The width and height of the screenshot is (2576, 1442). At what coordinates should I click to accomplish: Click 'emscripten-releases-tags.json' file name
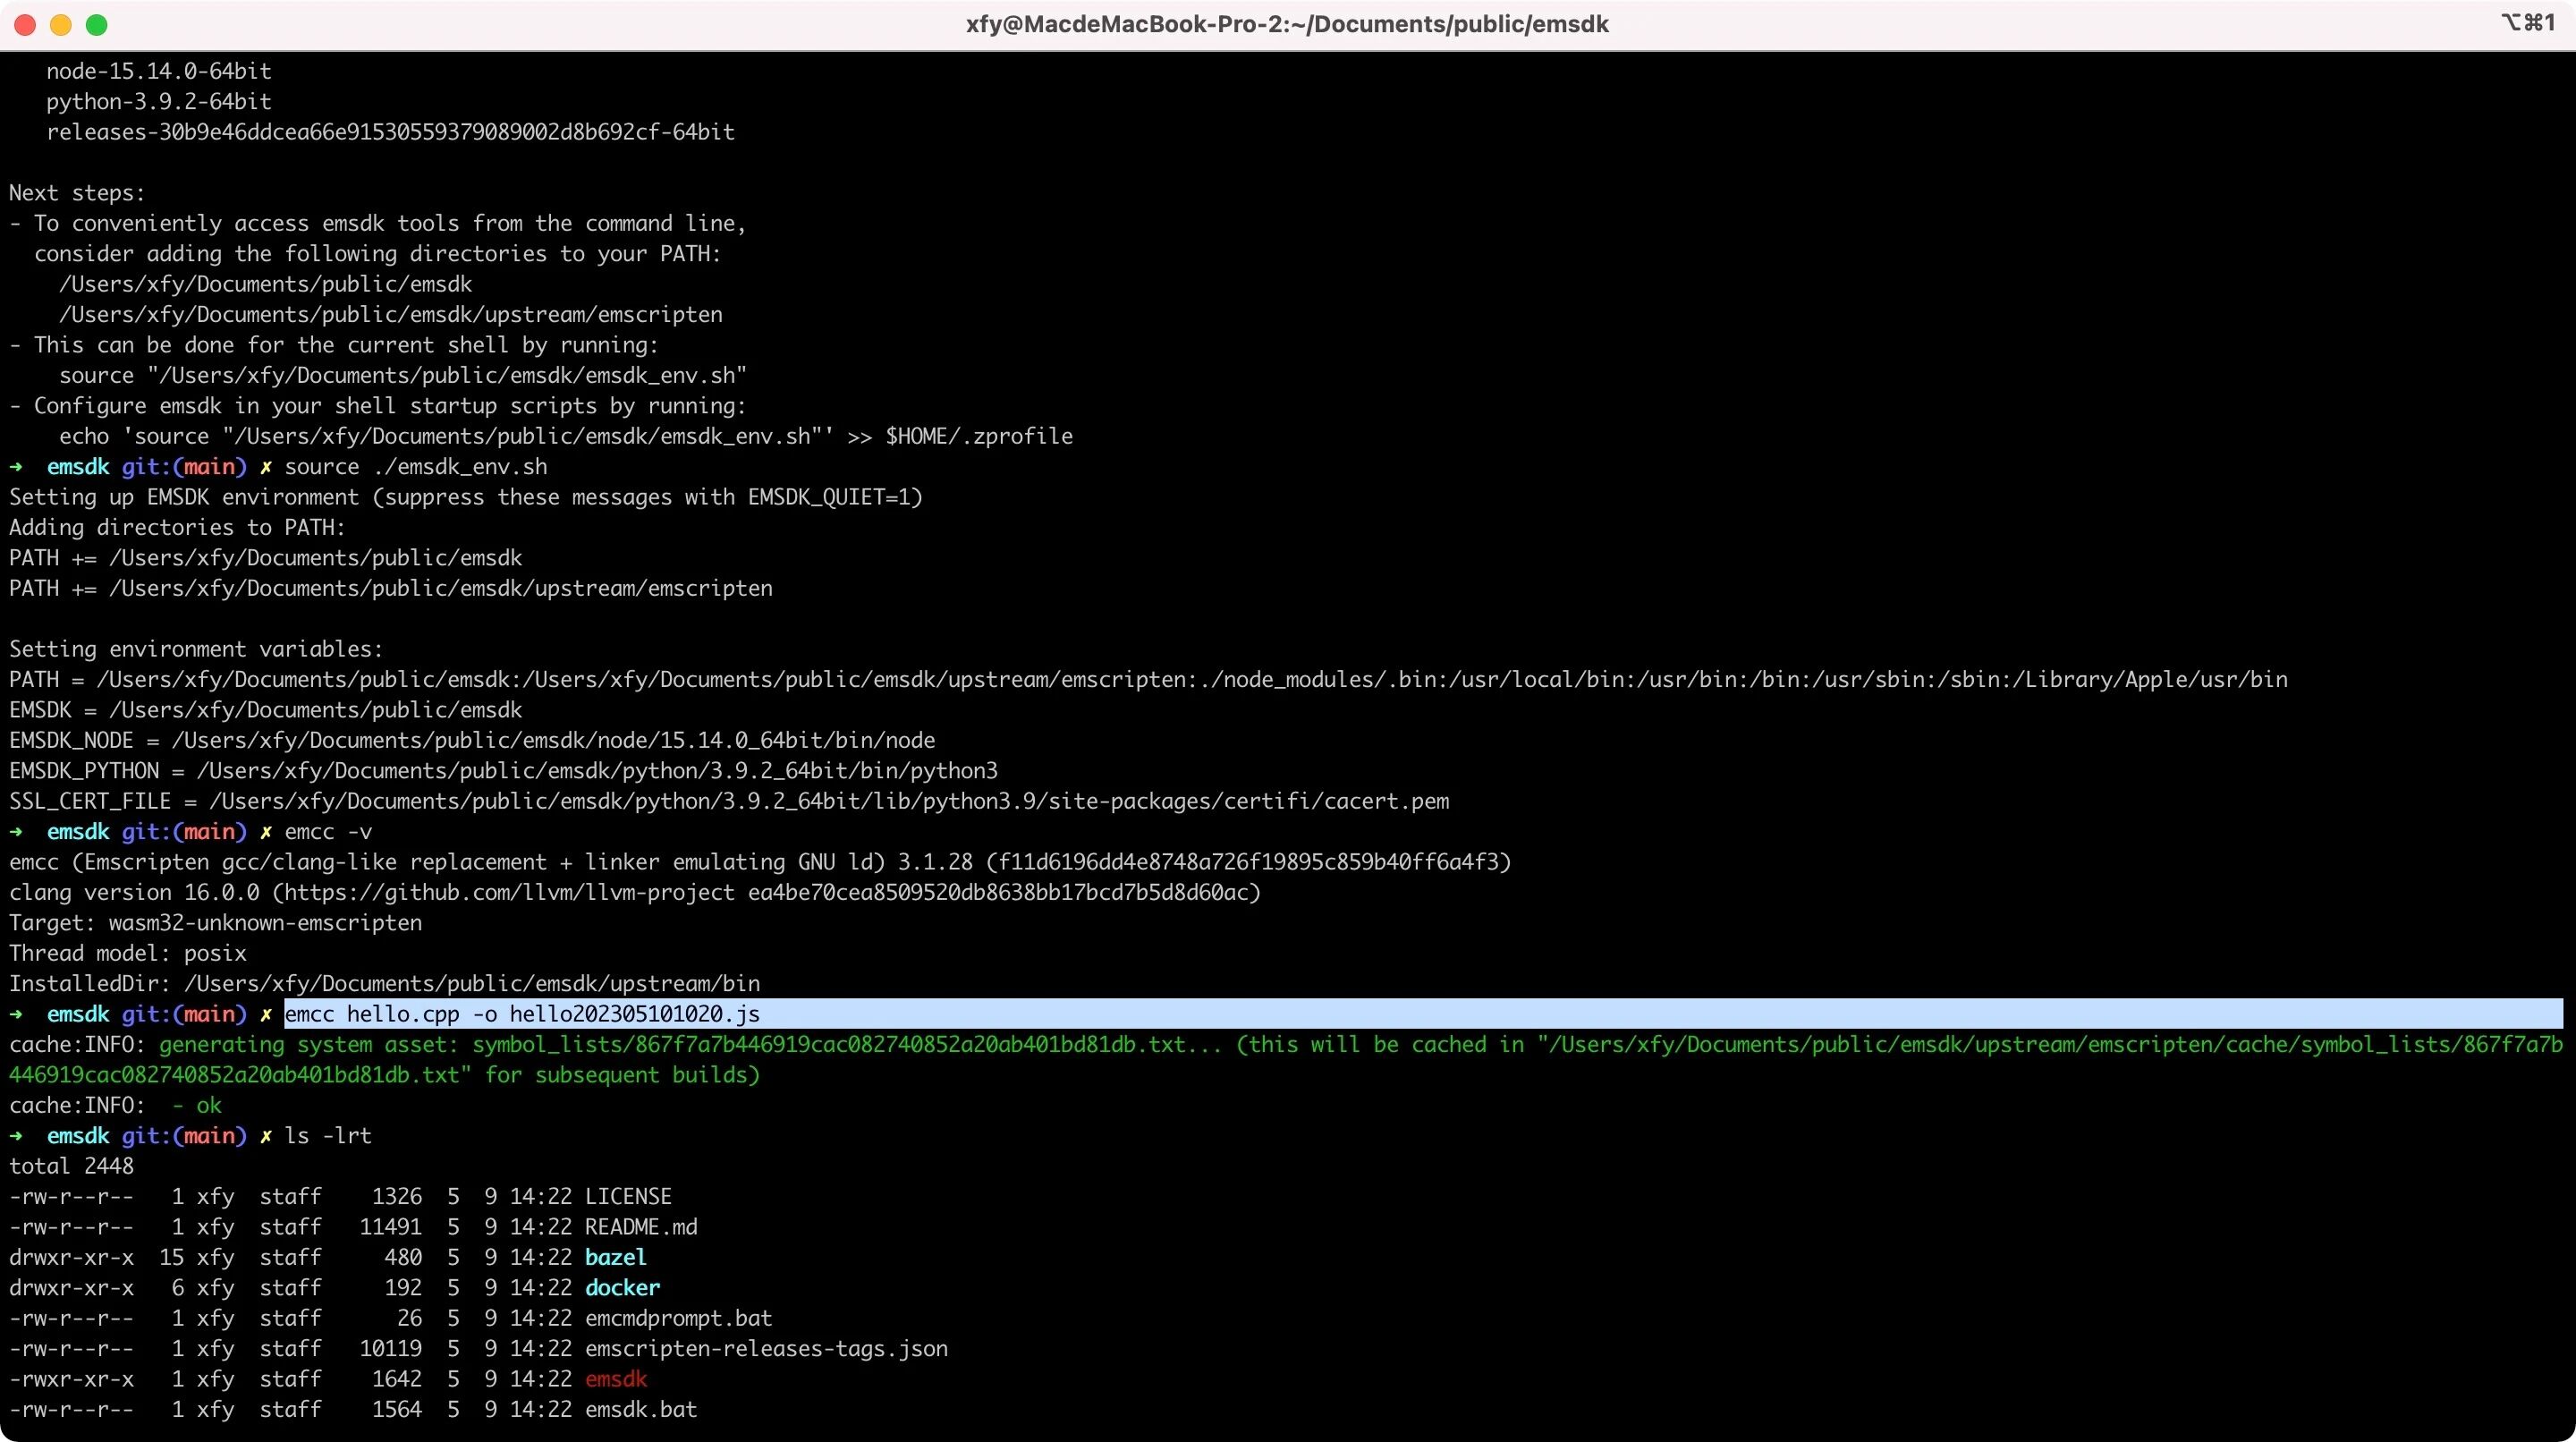pyautogui.click(x=766, y=1349)
